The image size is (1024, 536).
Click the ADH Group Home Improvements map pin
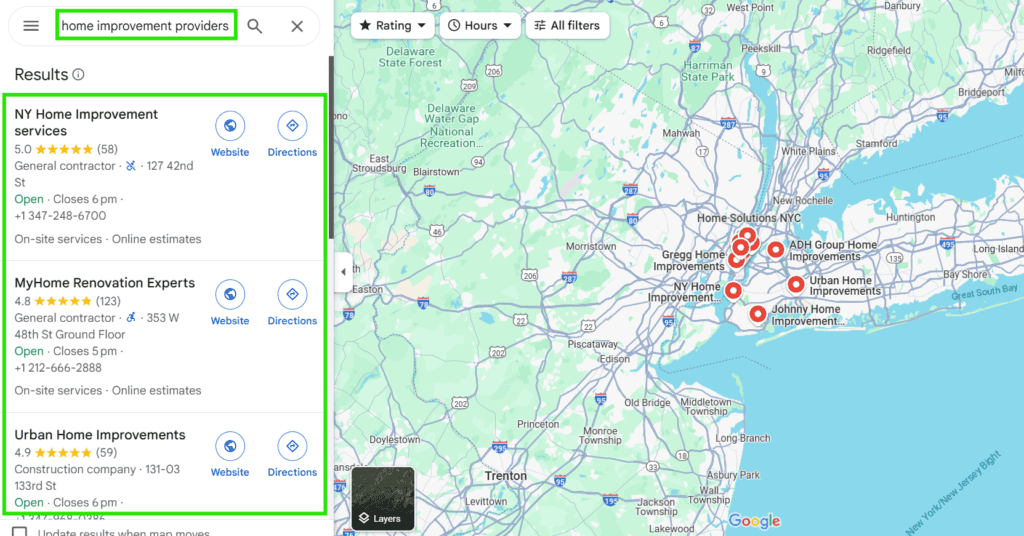(775, 249)
